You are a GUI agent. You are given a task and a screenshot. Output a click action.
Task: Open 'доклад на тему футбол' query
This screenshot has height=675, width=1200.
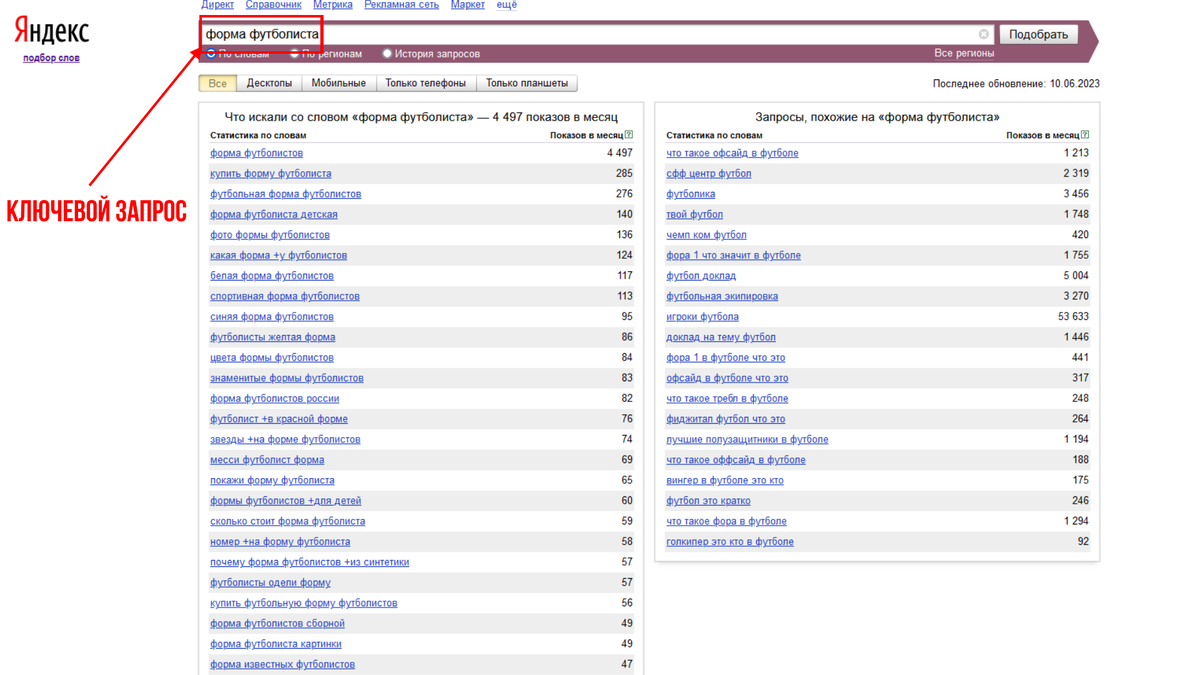coord(721,337)
